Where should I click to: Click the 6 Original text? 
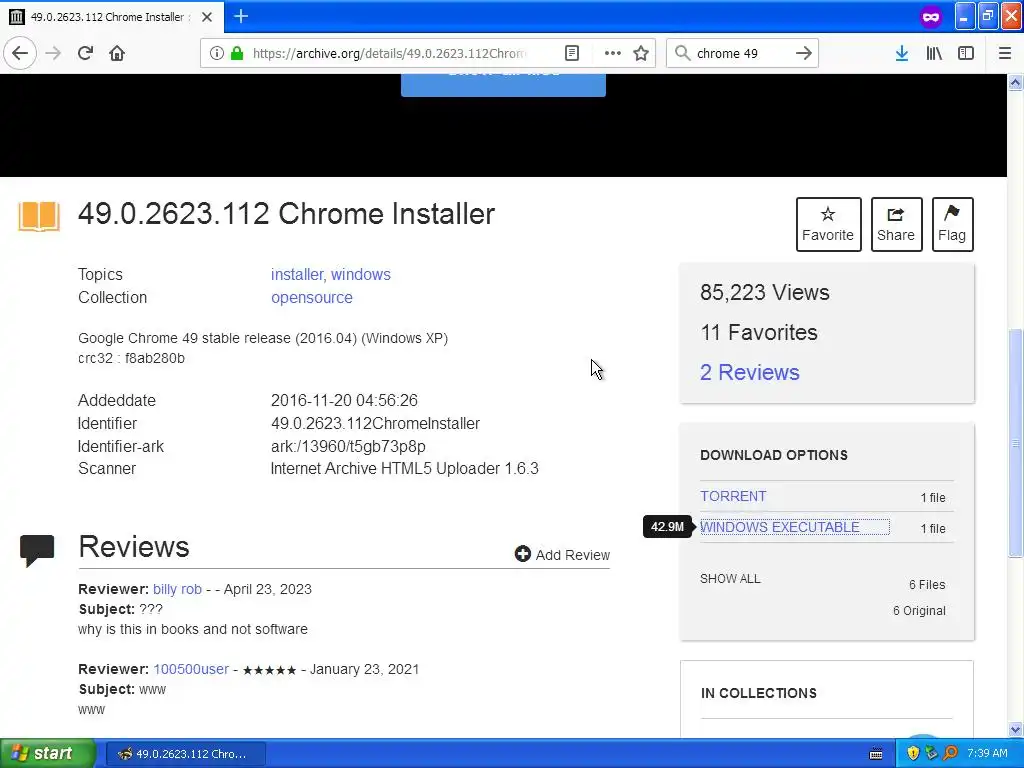coord(920,611)
